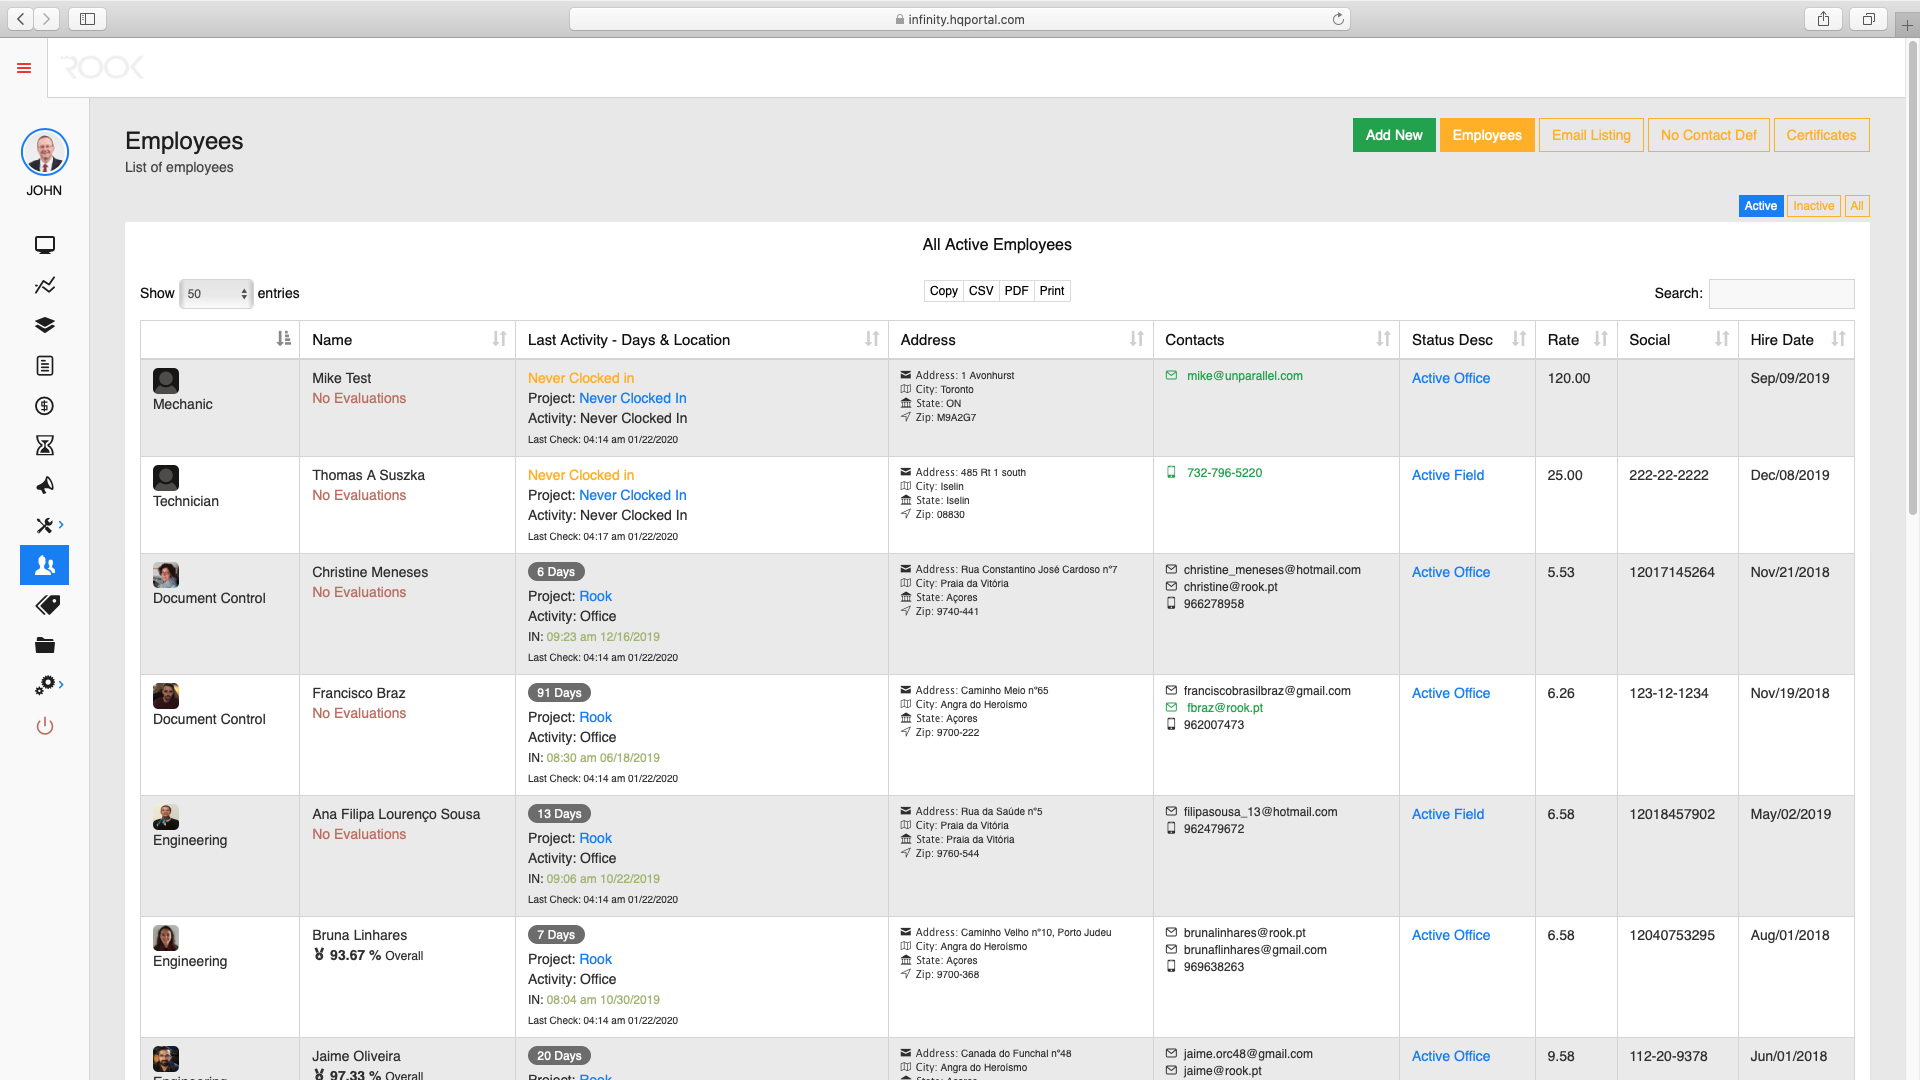Open the hourglass time tracking icon
This screenshot has width=1920, height=1080.
click(44, 445)
